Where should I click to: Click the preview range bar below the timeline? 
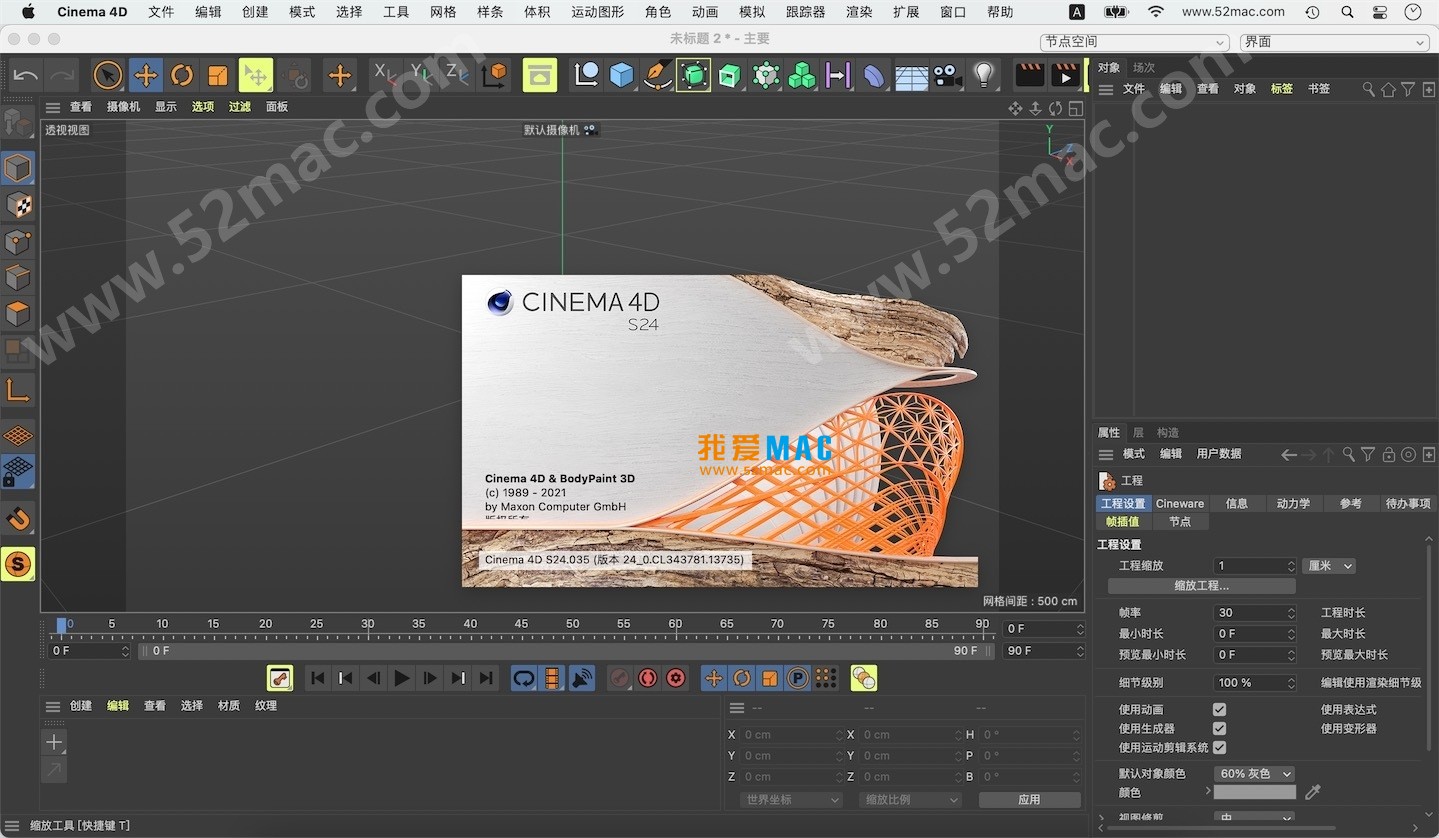tap(567, 651)
